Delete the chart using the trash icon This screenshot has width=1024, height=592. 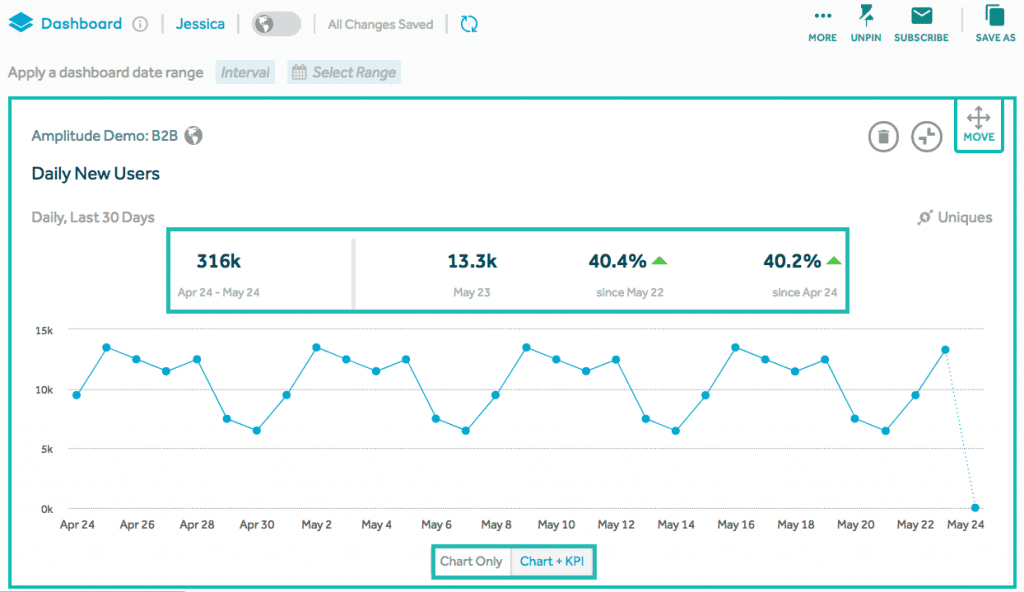pyautogui.click(x=882, y=136)
